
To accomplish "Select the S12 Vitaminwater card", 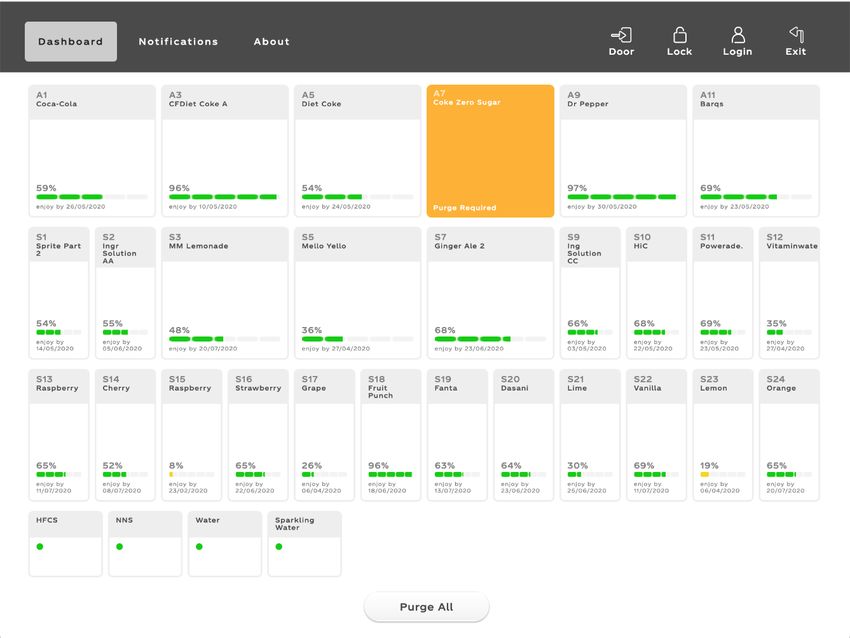I will pyautogui.click(x=789, y=293).
